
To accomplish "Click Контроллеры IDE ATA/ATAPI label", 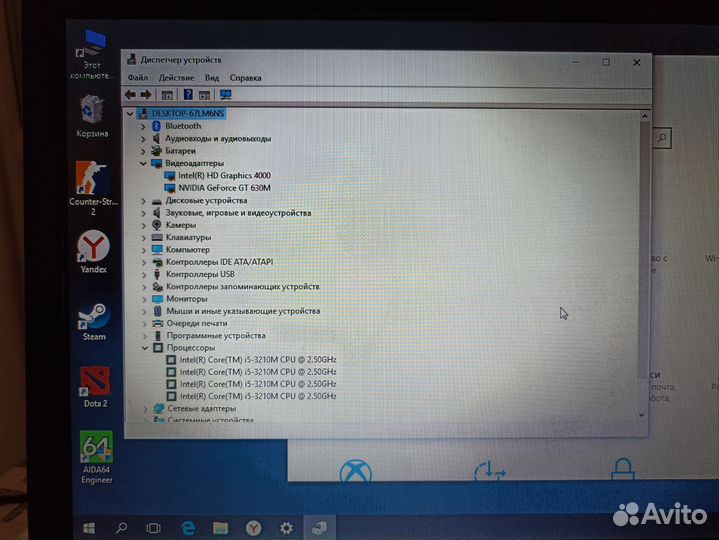I will tap(219, 262).
